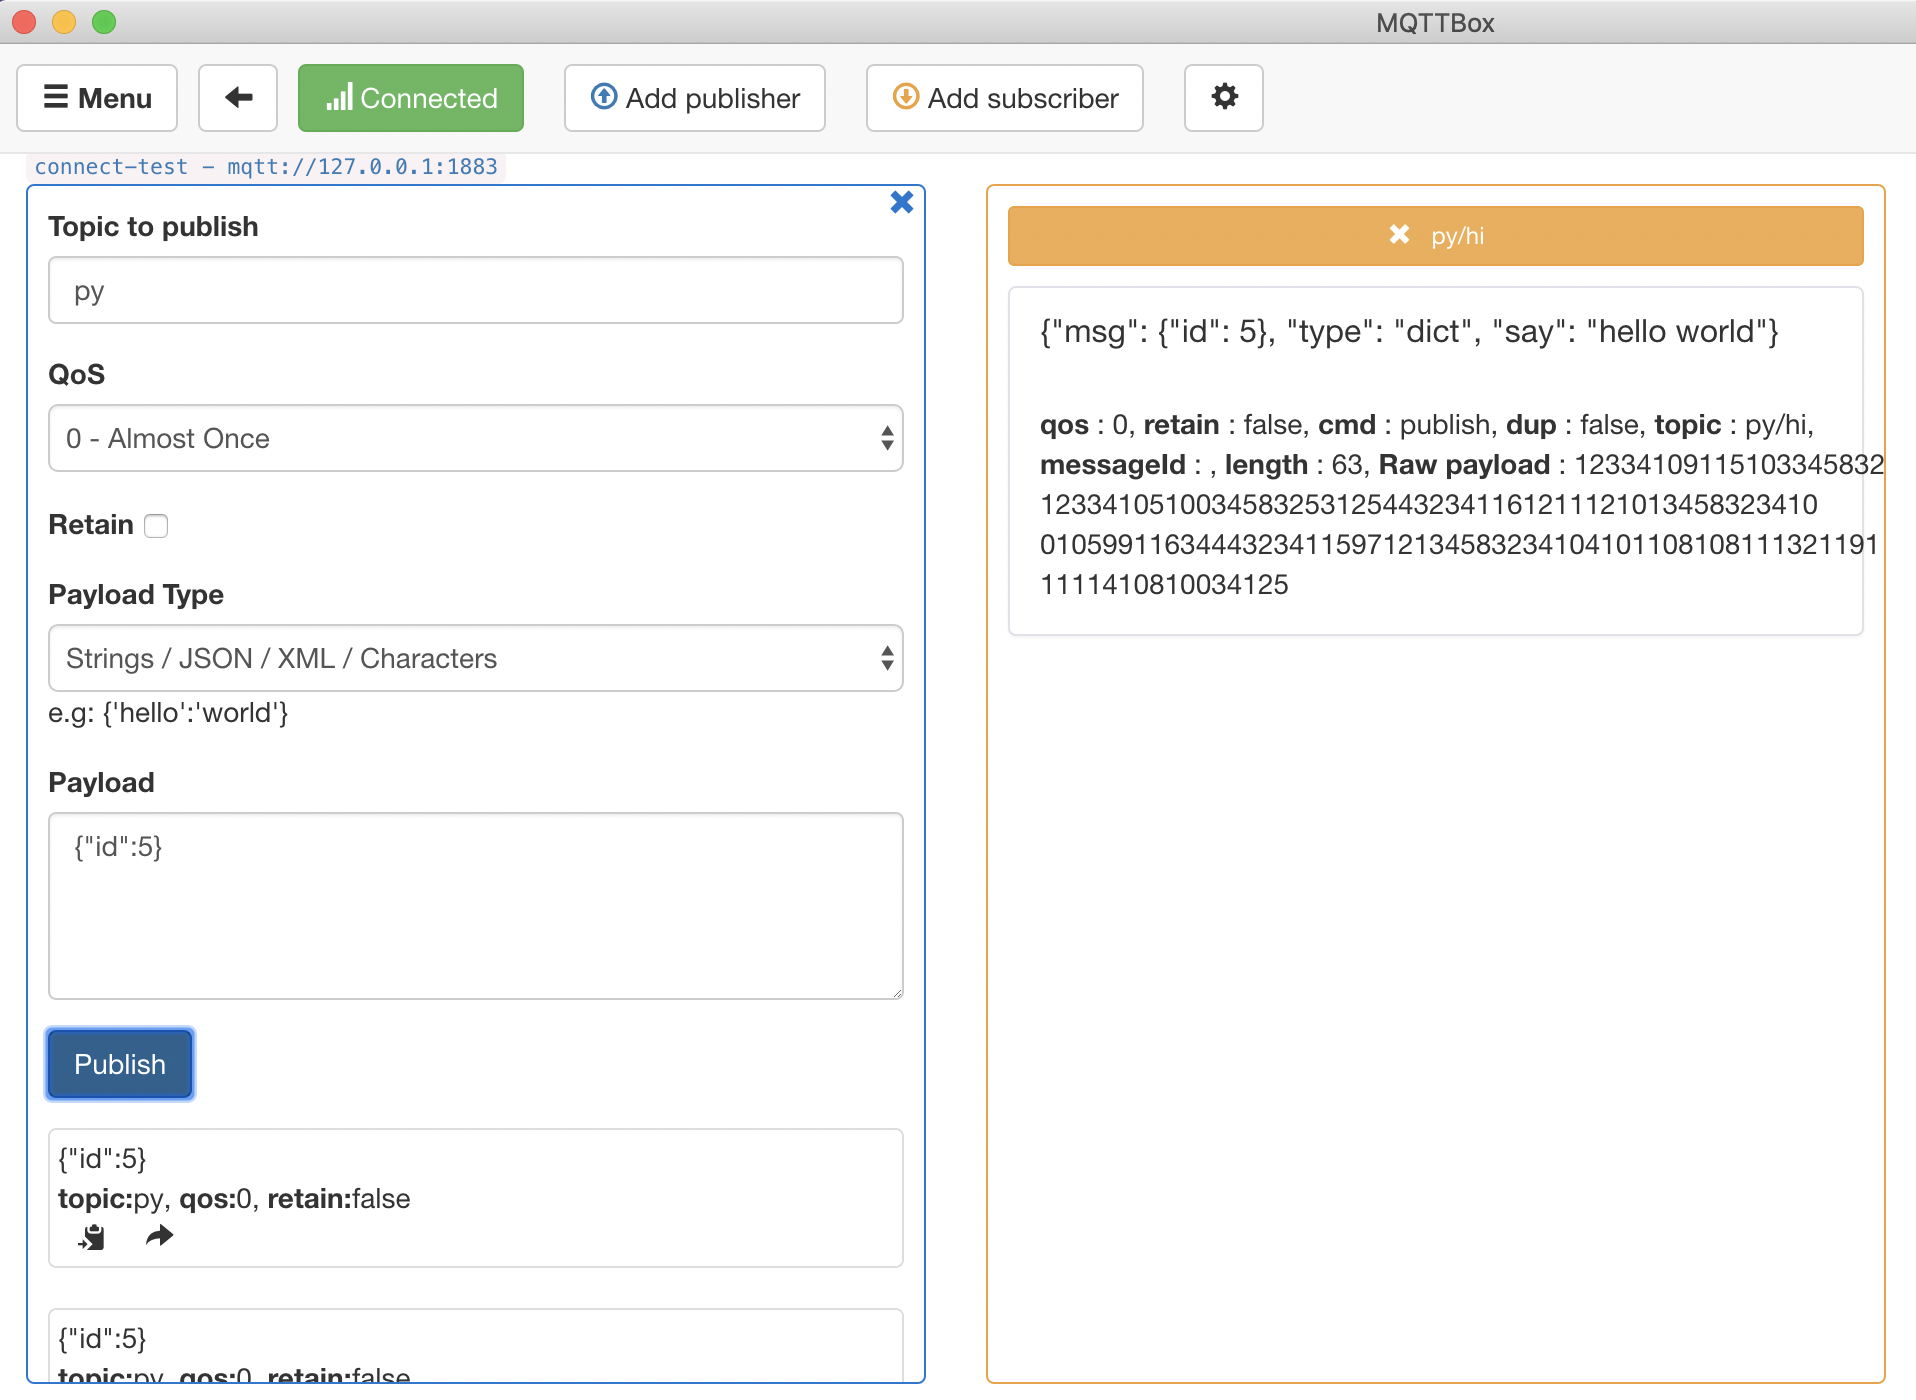This screenshot has height=1400, width=1916.
Task: Click into the Payload text area
Action: click(476, 906)
